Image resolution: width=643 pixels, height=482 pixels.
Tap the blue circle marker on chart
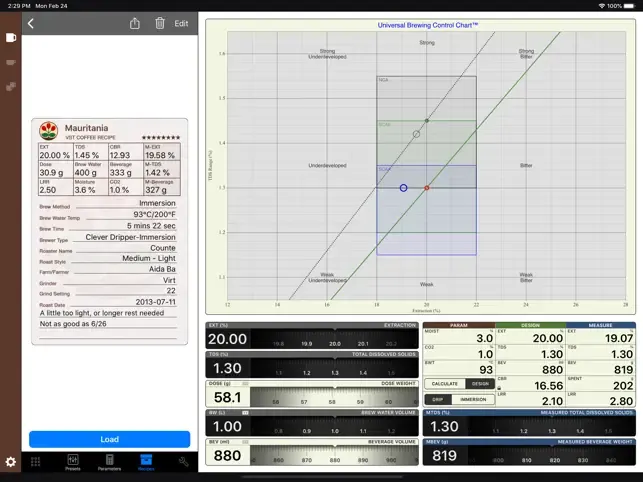(x=404, y=188)
